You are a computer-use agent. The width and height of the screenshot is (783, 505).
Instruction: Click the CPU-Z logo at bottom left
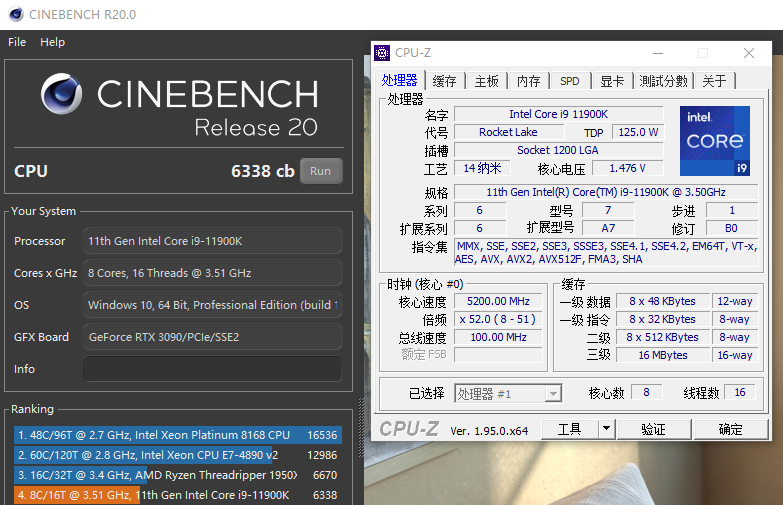coord(410,429)
